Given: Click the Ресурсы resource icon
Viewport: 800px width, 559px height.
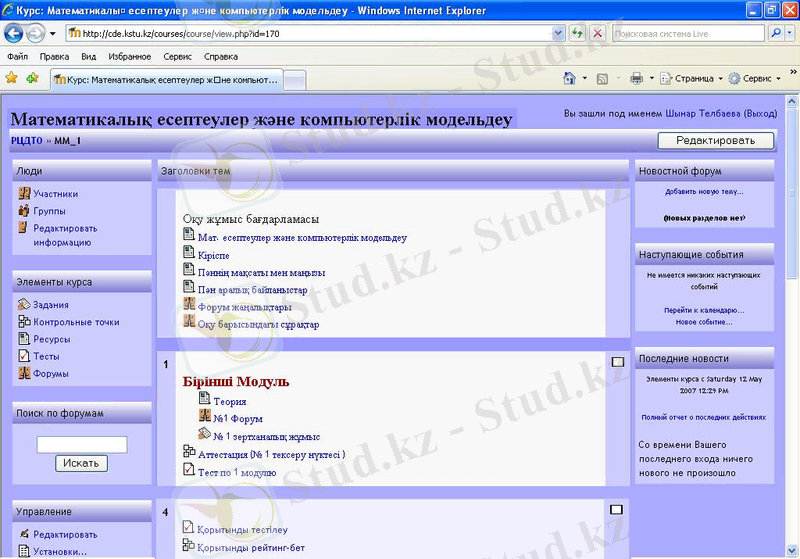Looking at the screenshot, I should click(x=24, y=339).
